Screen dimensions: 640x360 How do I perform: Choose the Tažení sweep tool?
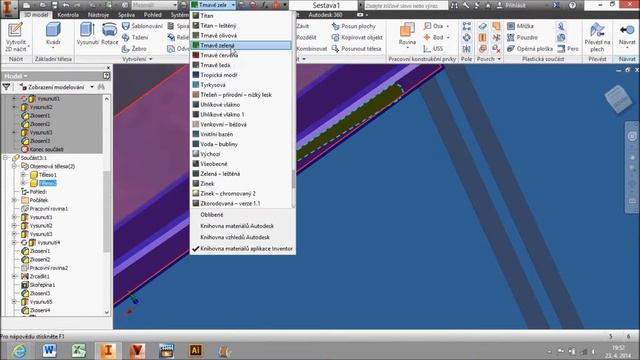135,38
